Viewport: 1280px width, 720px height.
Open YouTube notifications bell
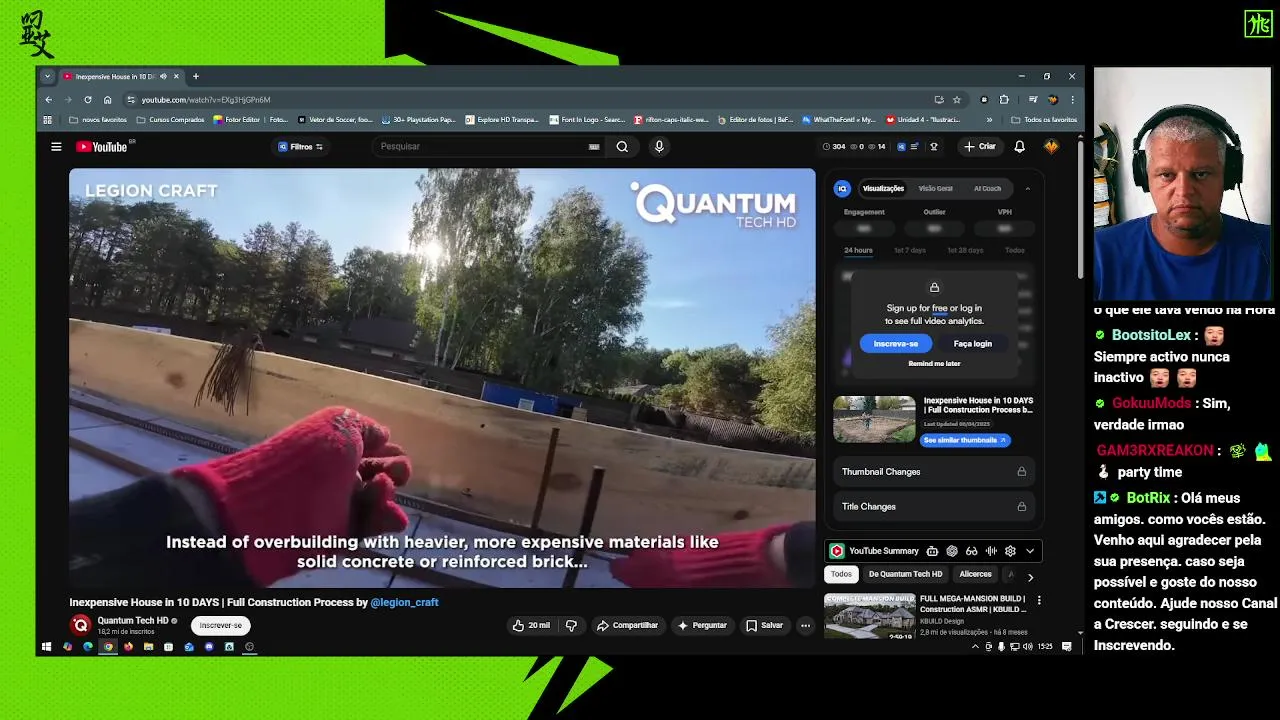tap(1019, 147)
